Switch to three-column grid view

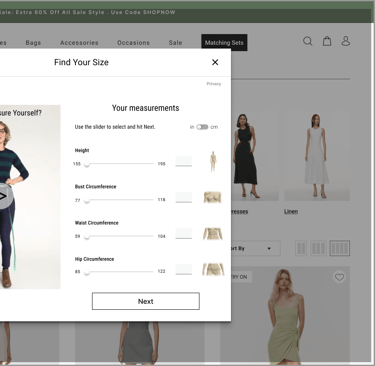point(318,248)
